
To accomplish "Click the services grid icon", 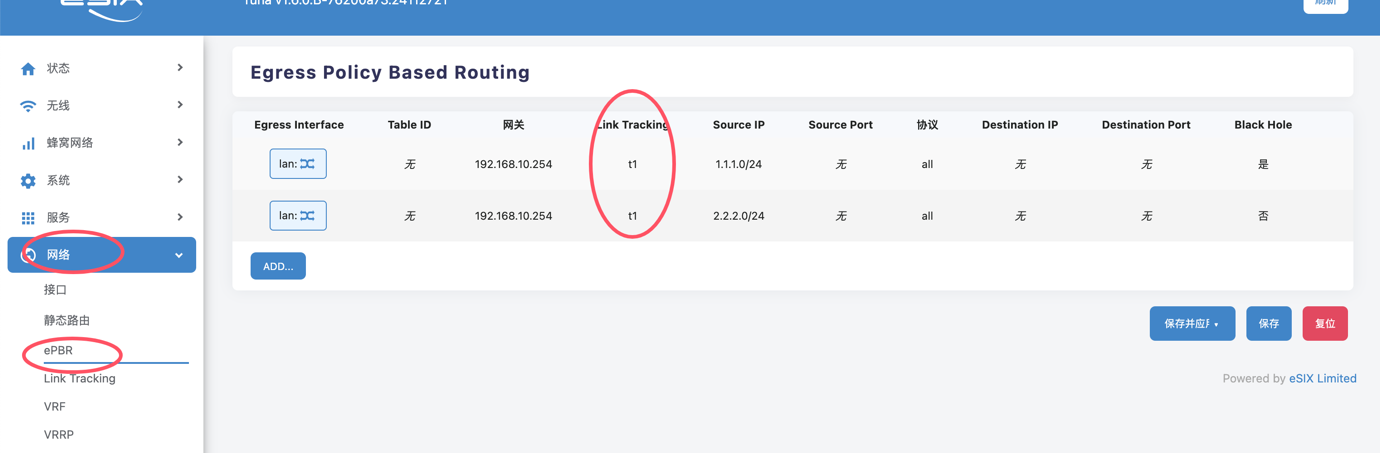I will pyautogui.click(x=28, y=218).
